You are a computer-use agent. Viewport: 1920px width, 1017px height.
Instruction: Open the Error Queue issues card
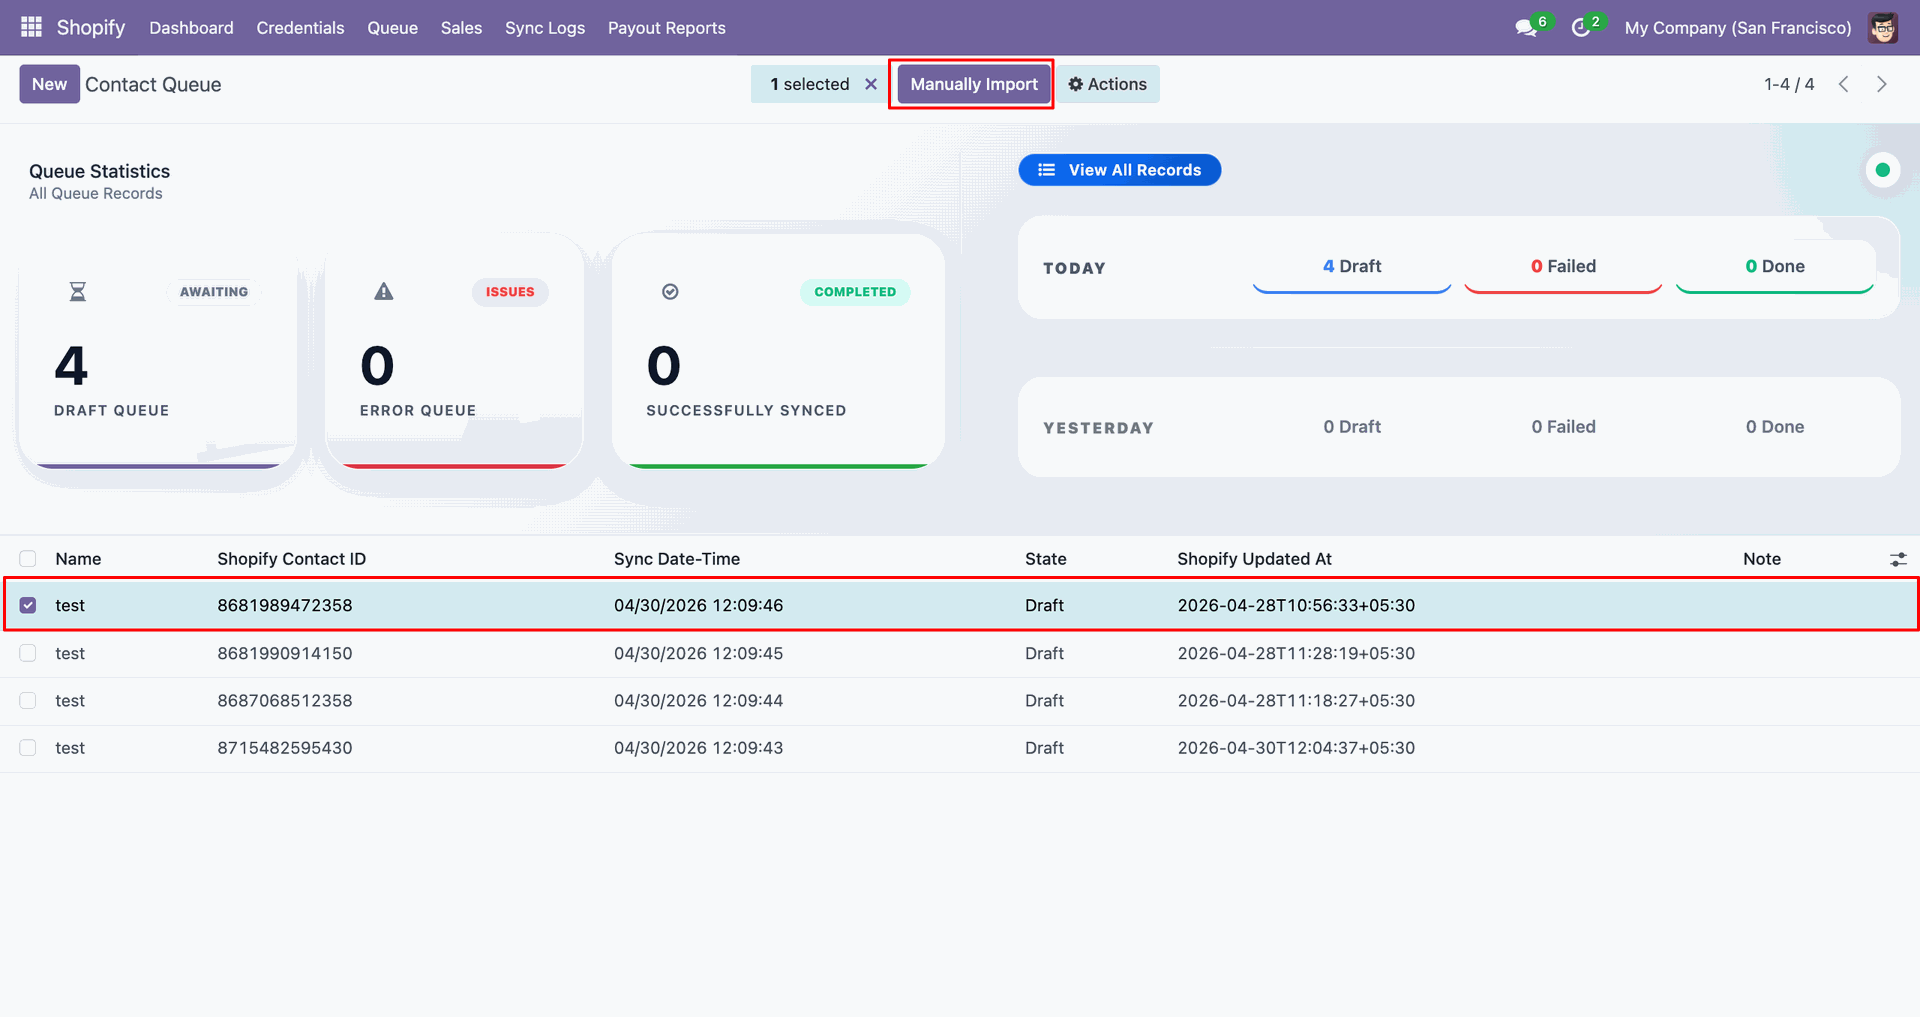(454, 350)
